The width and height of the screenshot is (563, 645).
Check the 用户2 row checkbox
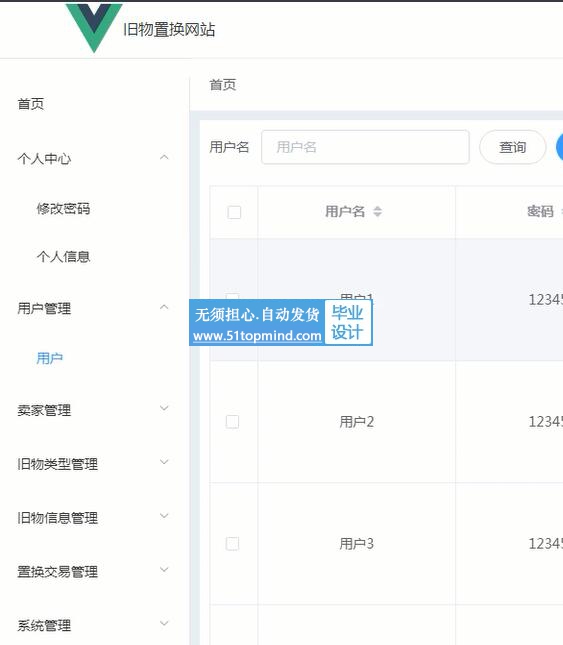(232, 422)
